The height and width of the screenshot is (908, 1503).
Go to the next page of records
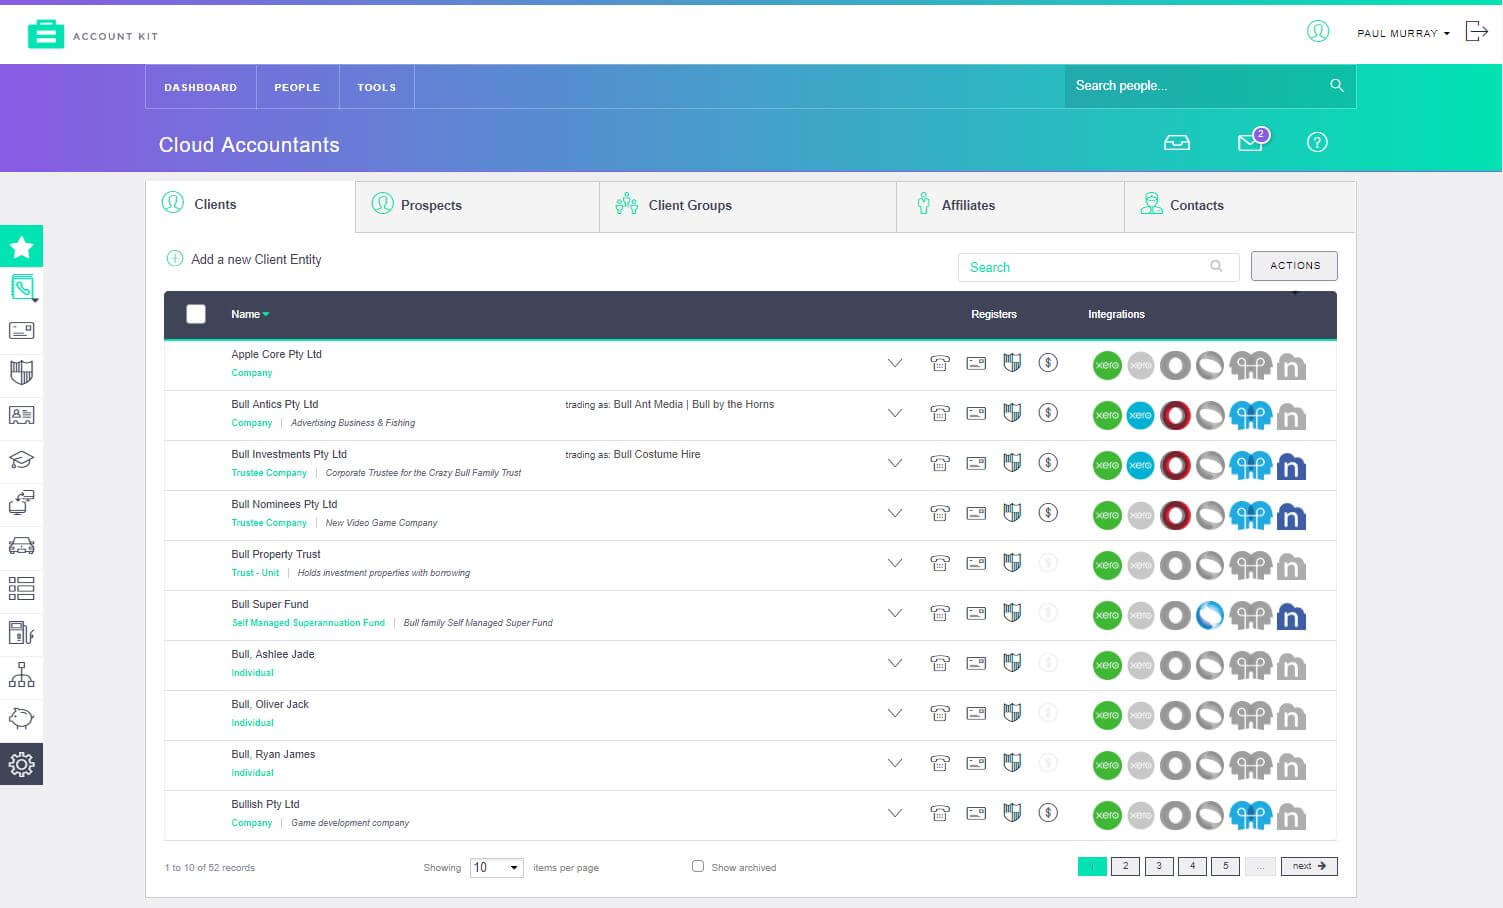1308,866
